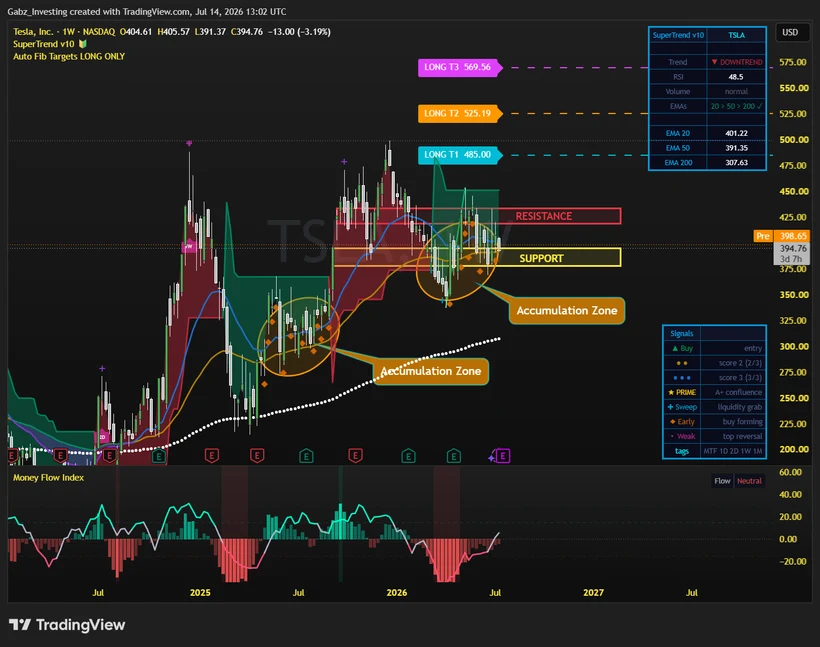Open the USD currency selector
Viewport: 820px width, 647px height.
tap(790, 32)
